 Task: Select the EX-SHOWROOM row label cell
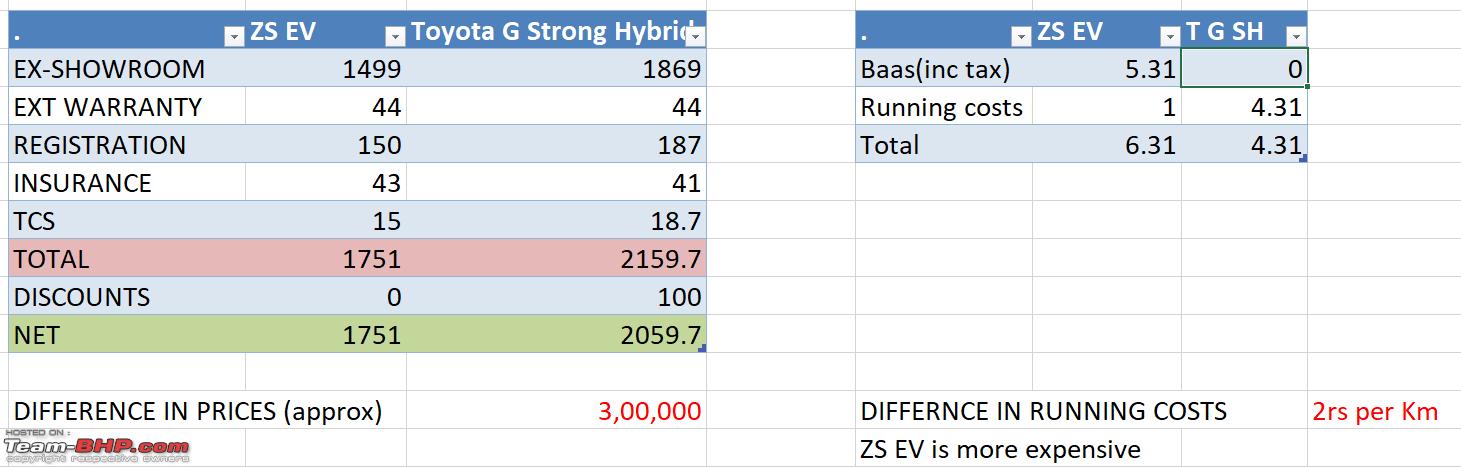(127, 69)
